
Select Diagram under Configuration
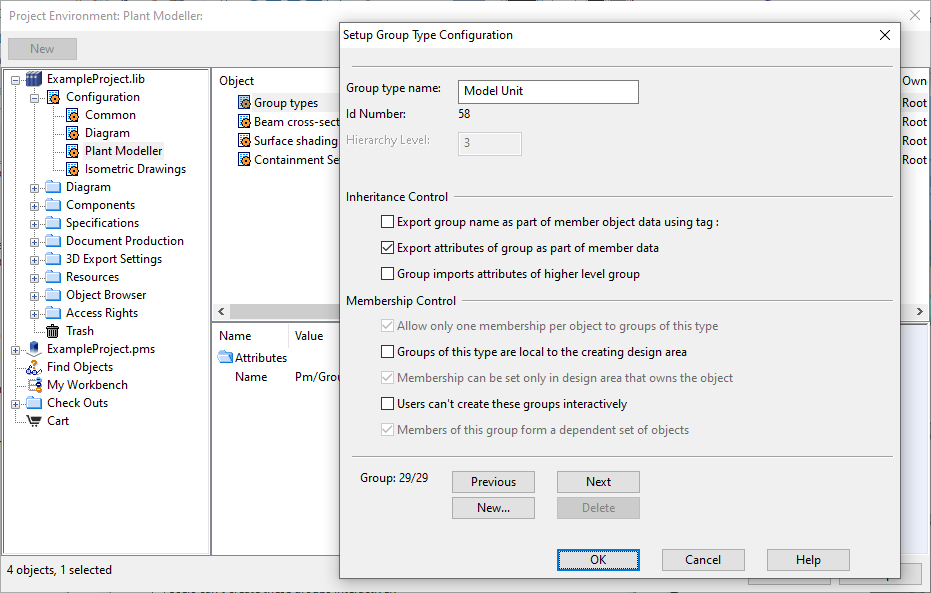(107, 133)
